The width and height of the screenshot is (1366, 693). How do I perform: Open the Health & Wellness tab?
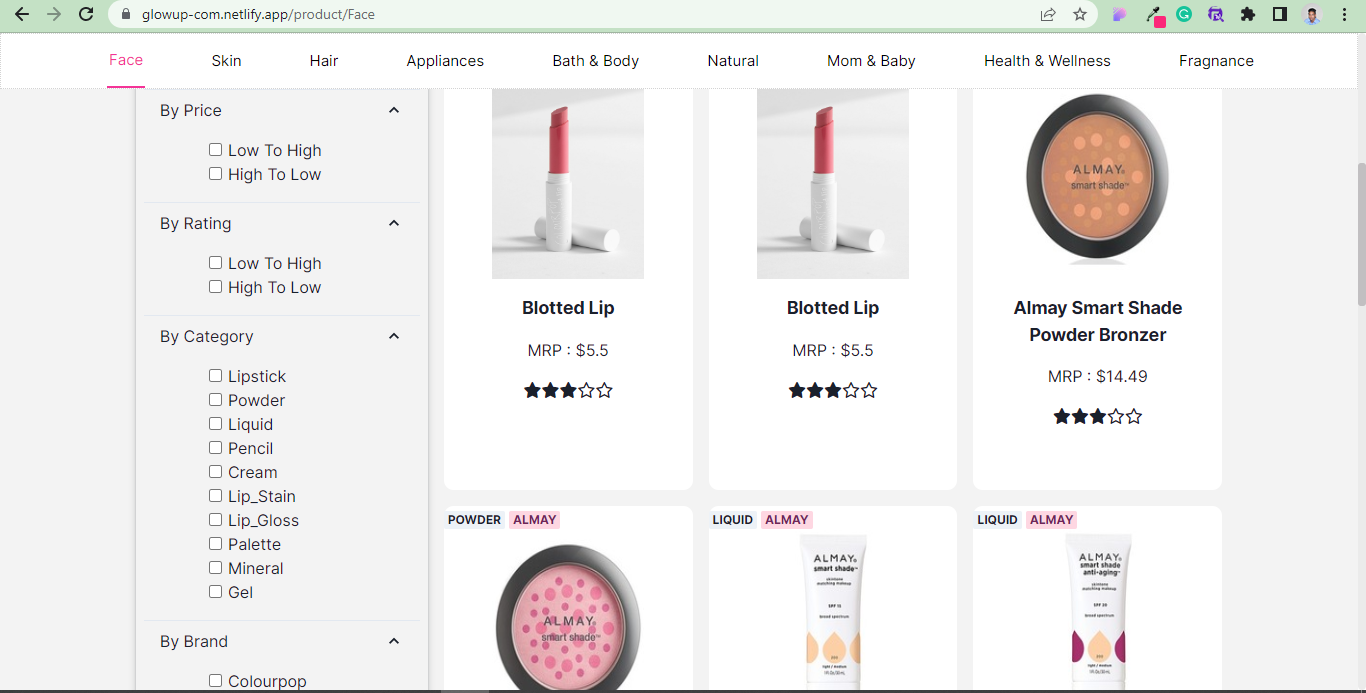[1047, 61]
